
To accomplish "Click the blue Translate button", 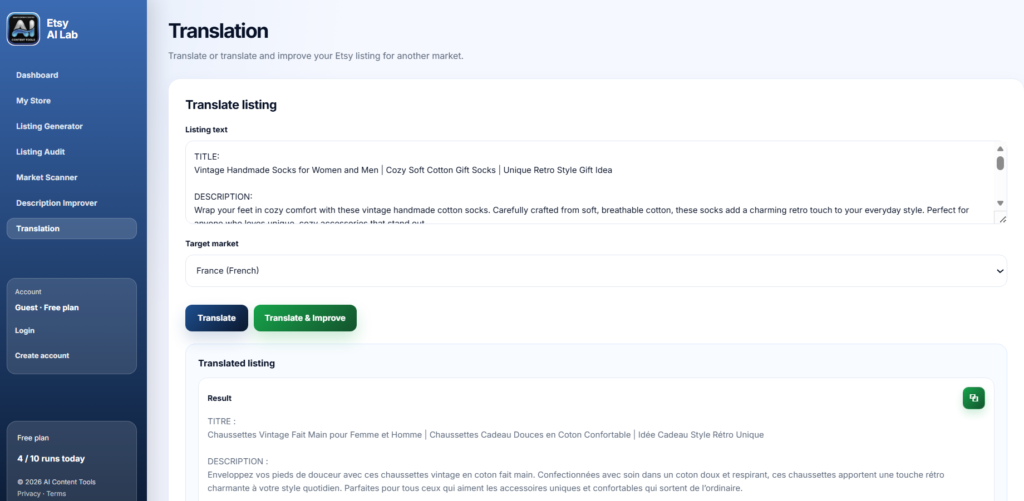I will point(217,318).
